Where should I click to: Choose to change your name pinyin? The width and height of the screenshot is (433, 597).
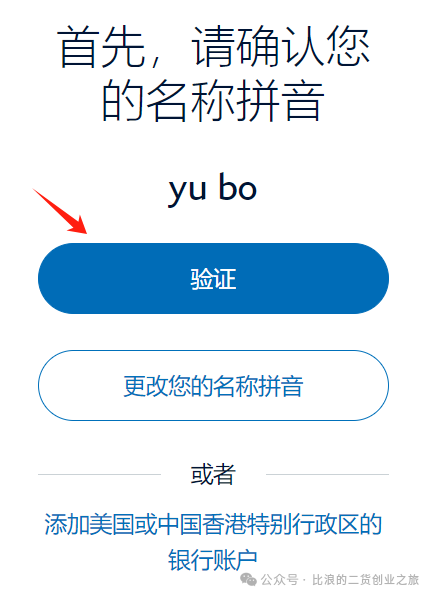pos(213,386)
